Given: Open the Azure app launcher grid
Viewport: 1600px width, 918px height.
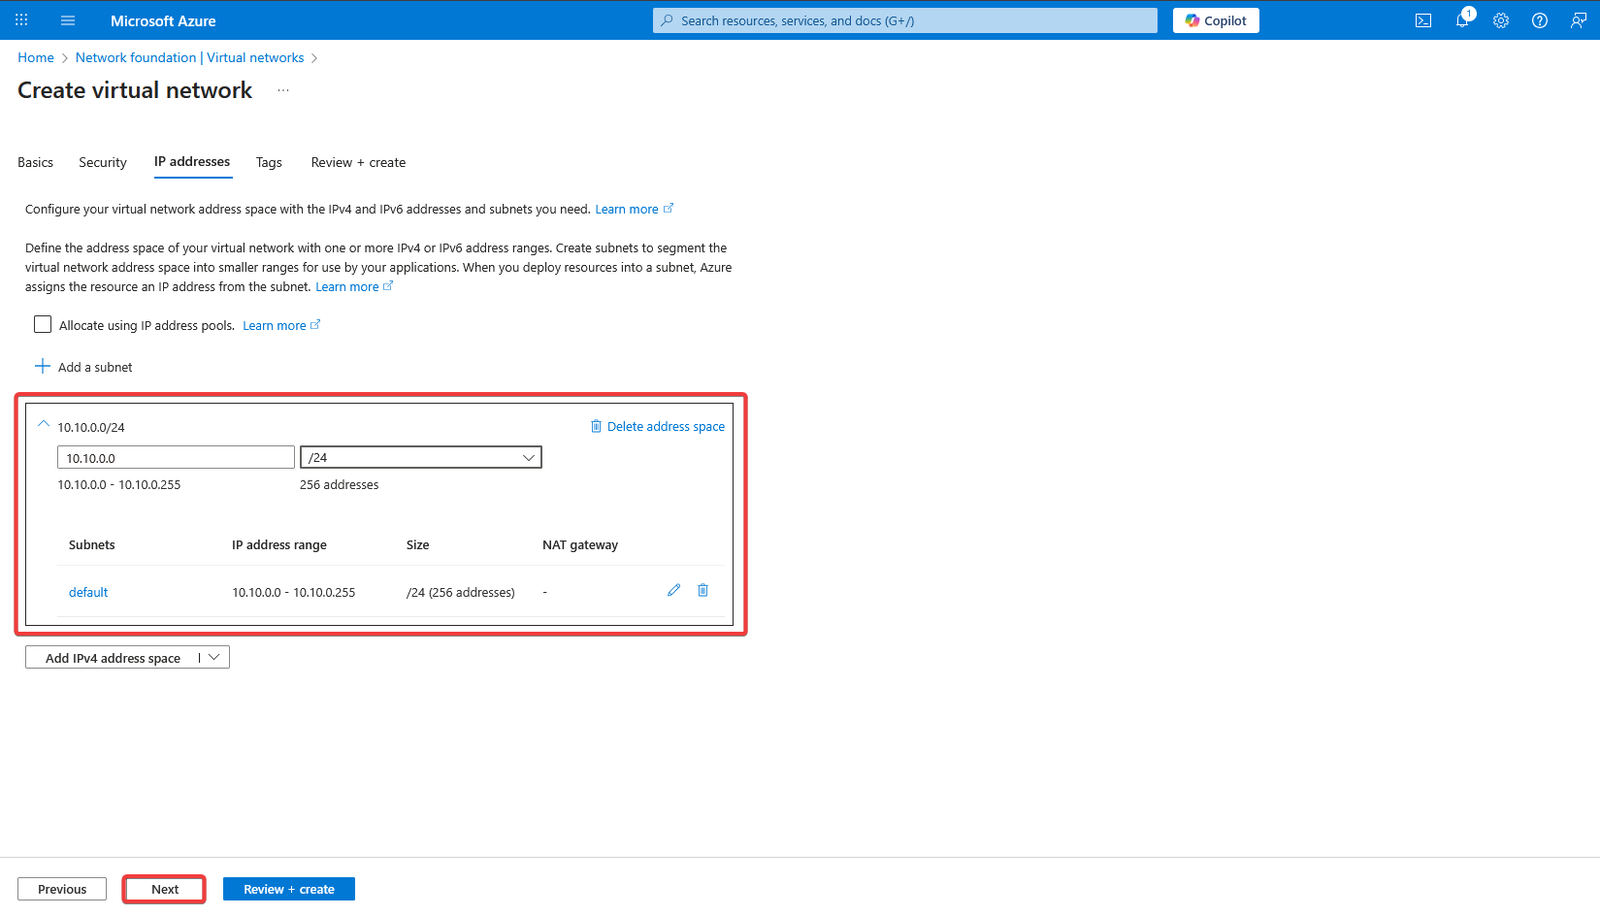Looking at the screenshot, I should 21,20.
